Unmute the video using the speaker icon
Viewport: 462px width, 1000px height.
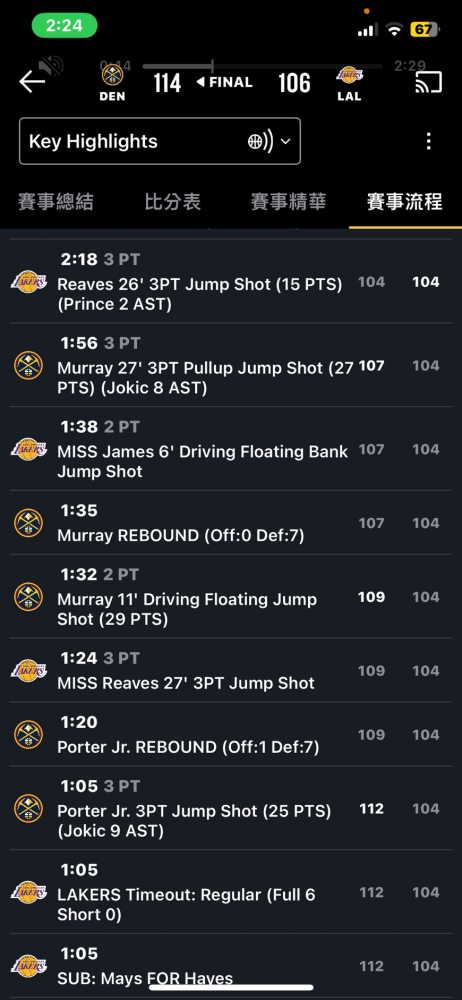(50, 66)
